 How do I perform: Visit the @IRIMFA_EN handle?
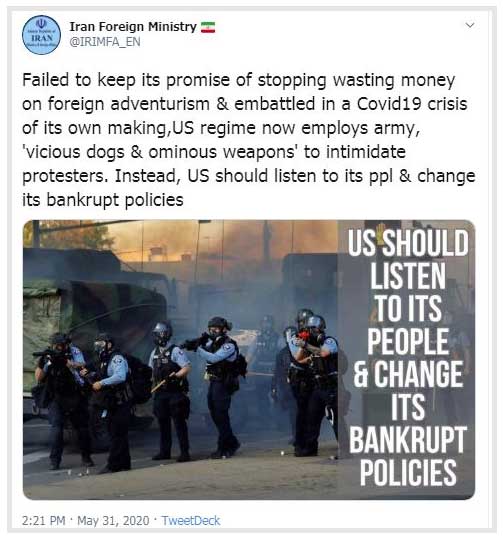coord(105,42)
